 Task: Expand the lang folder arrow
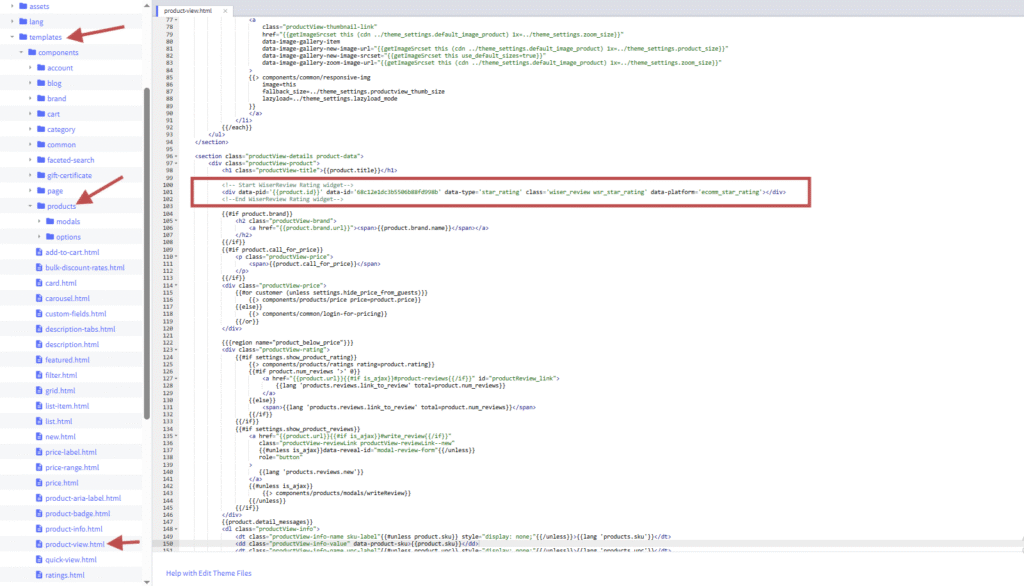[x=12, y=21]
